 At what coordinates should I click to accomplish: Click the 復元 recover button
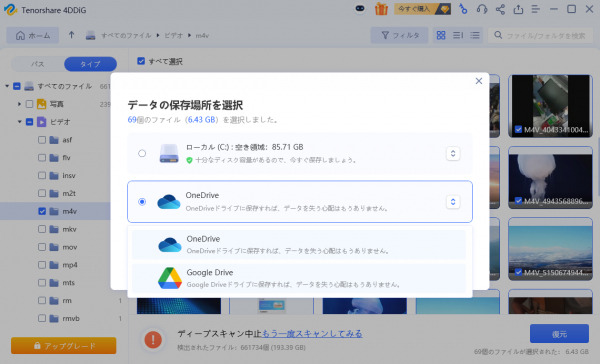coord(559,334)
